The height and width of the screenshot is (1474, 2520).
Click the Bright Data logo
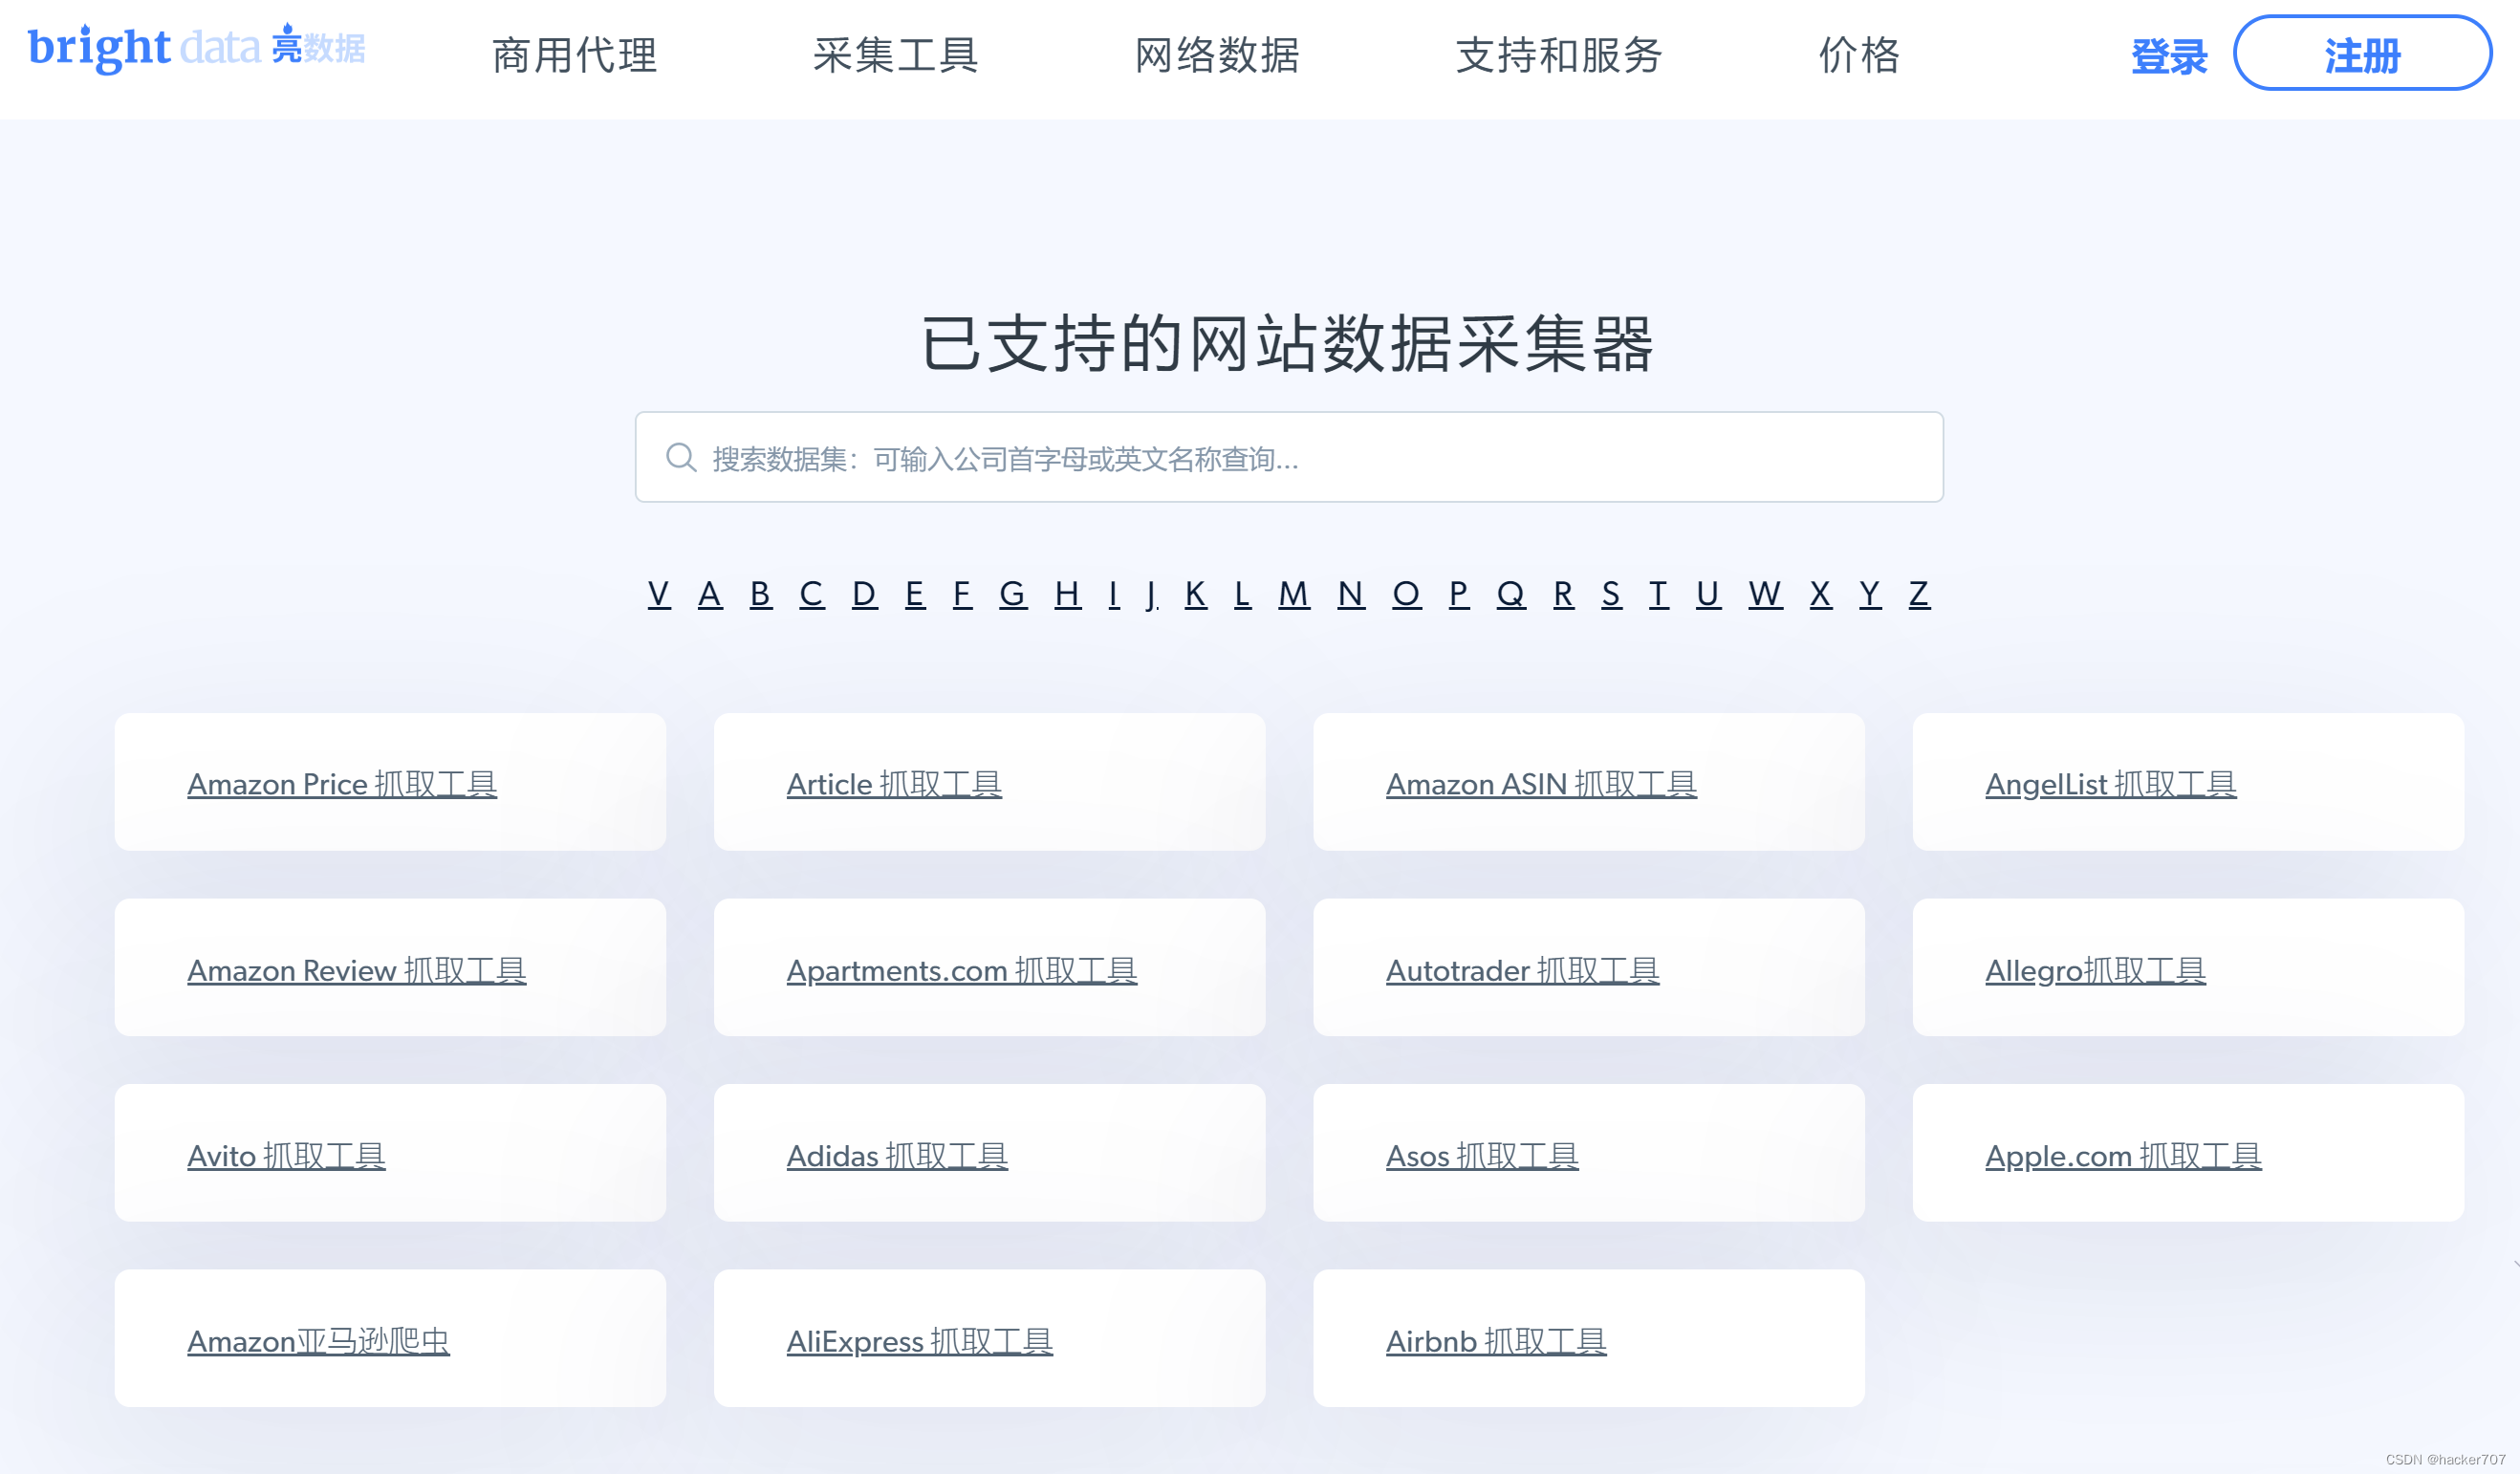click(197, 47)
